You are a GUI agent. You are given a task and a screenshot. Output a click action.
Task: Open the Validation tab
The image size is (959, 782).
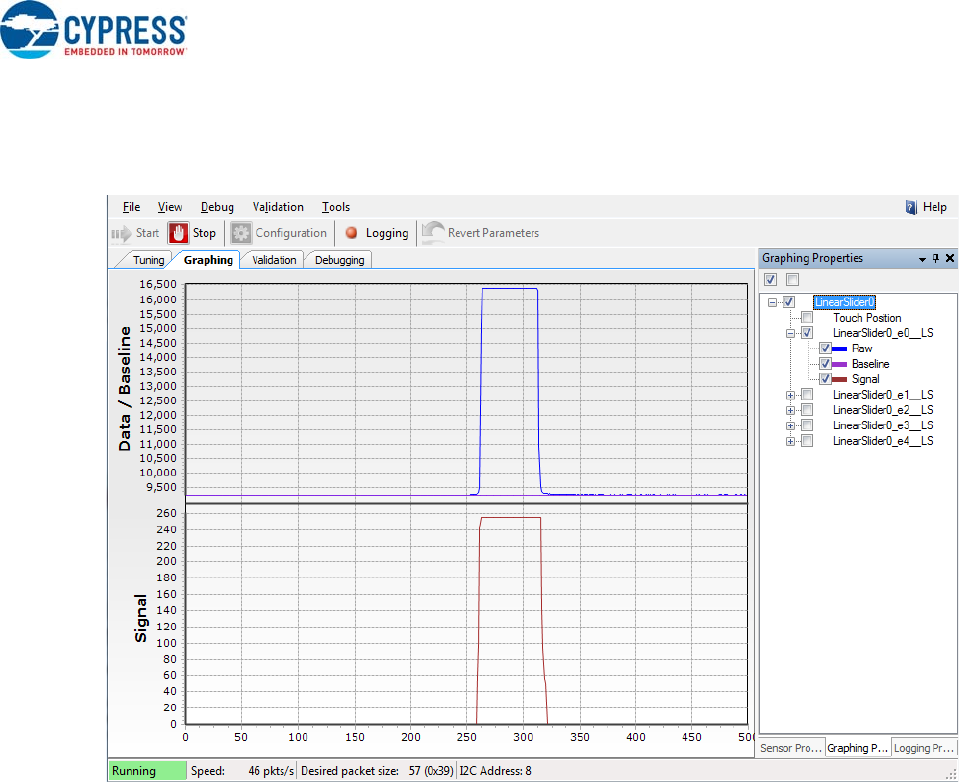[x=274, y=260]
